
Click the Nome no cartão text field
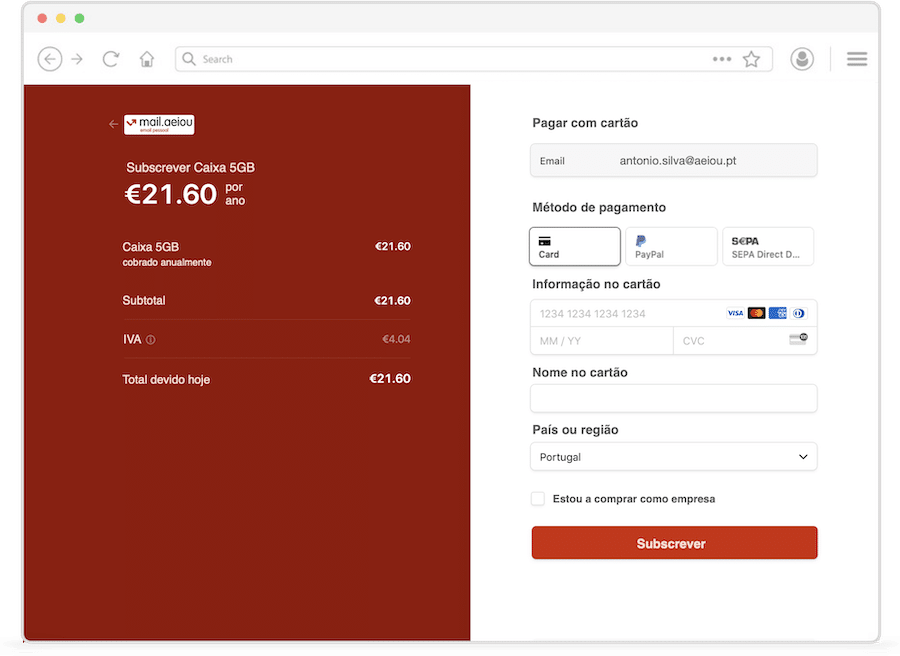pos(674,399)
